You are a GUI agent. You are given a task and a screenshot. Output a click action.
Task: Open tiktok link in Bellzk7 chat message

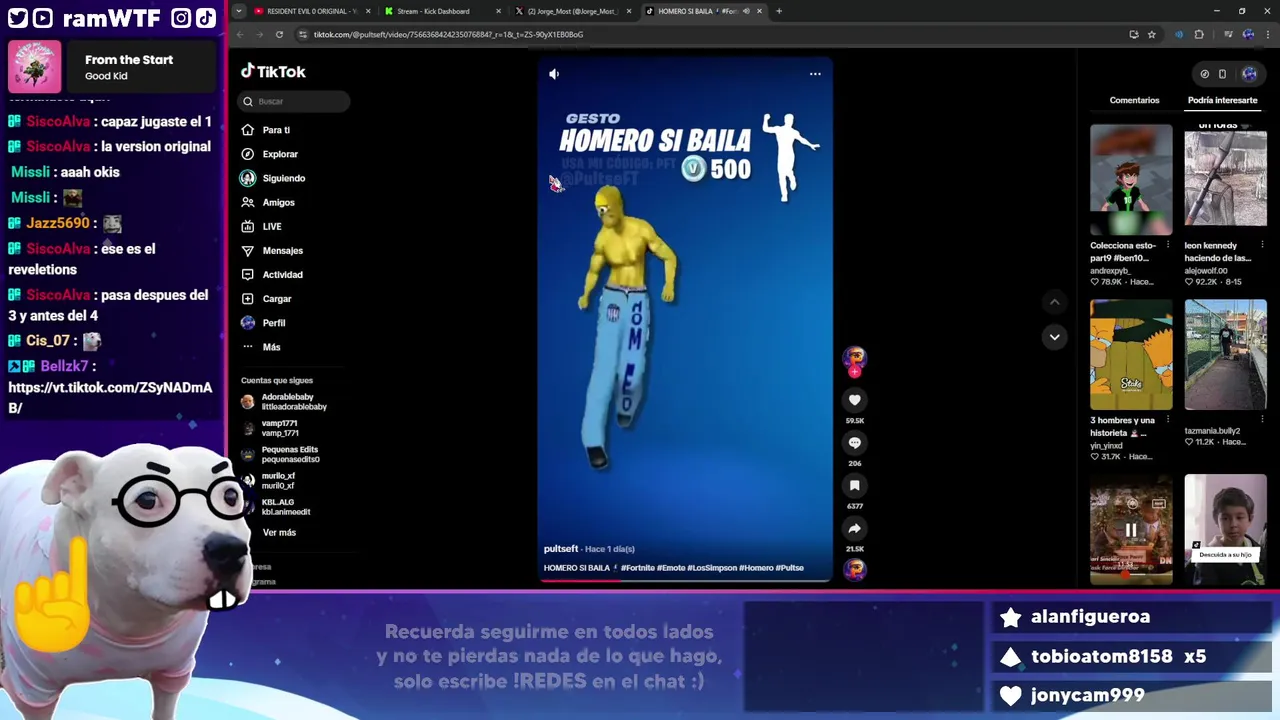[110, 397]
